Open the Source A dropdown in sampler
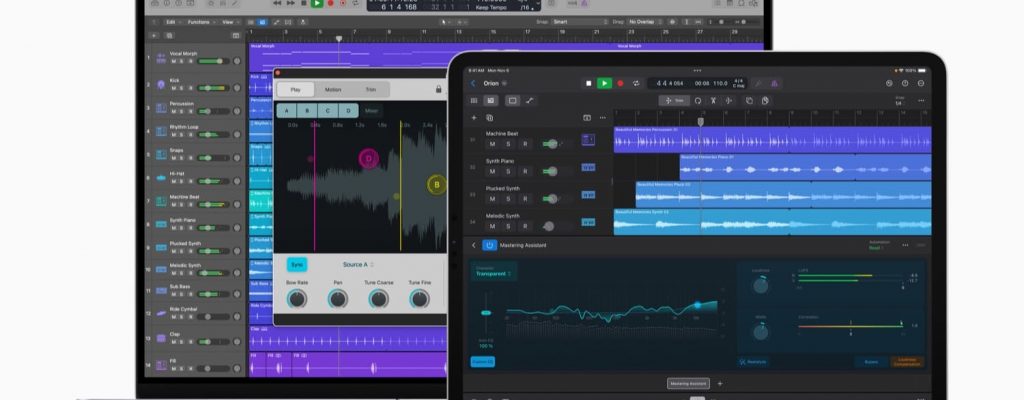 (356, 265)
